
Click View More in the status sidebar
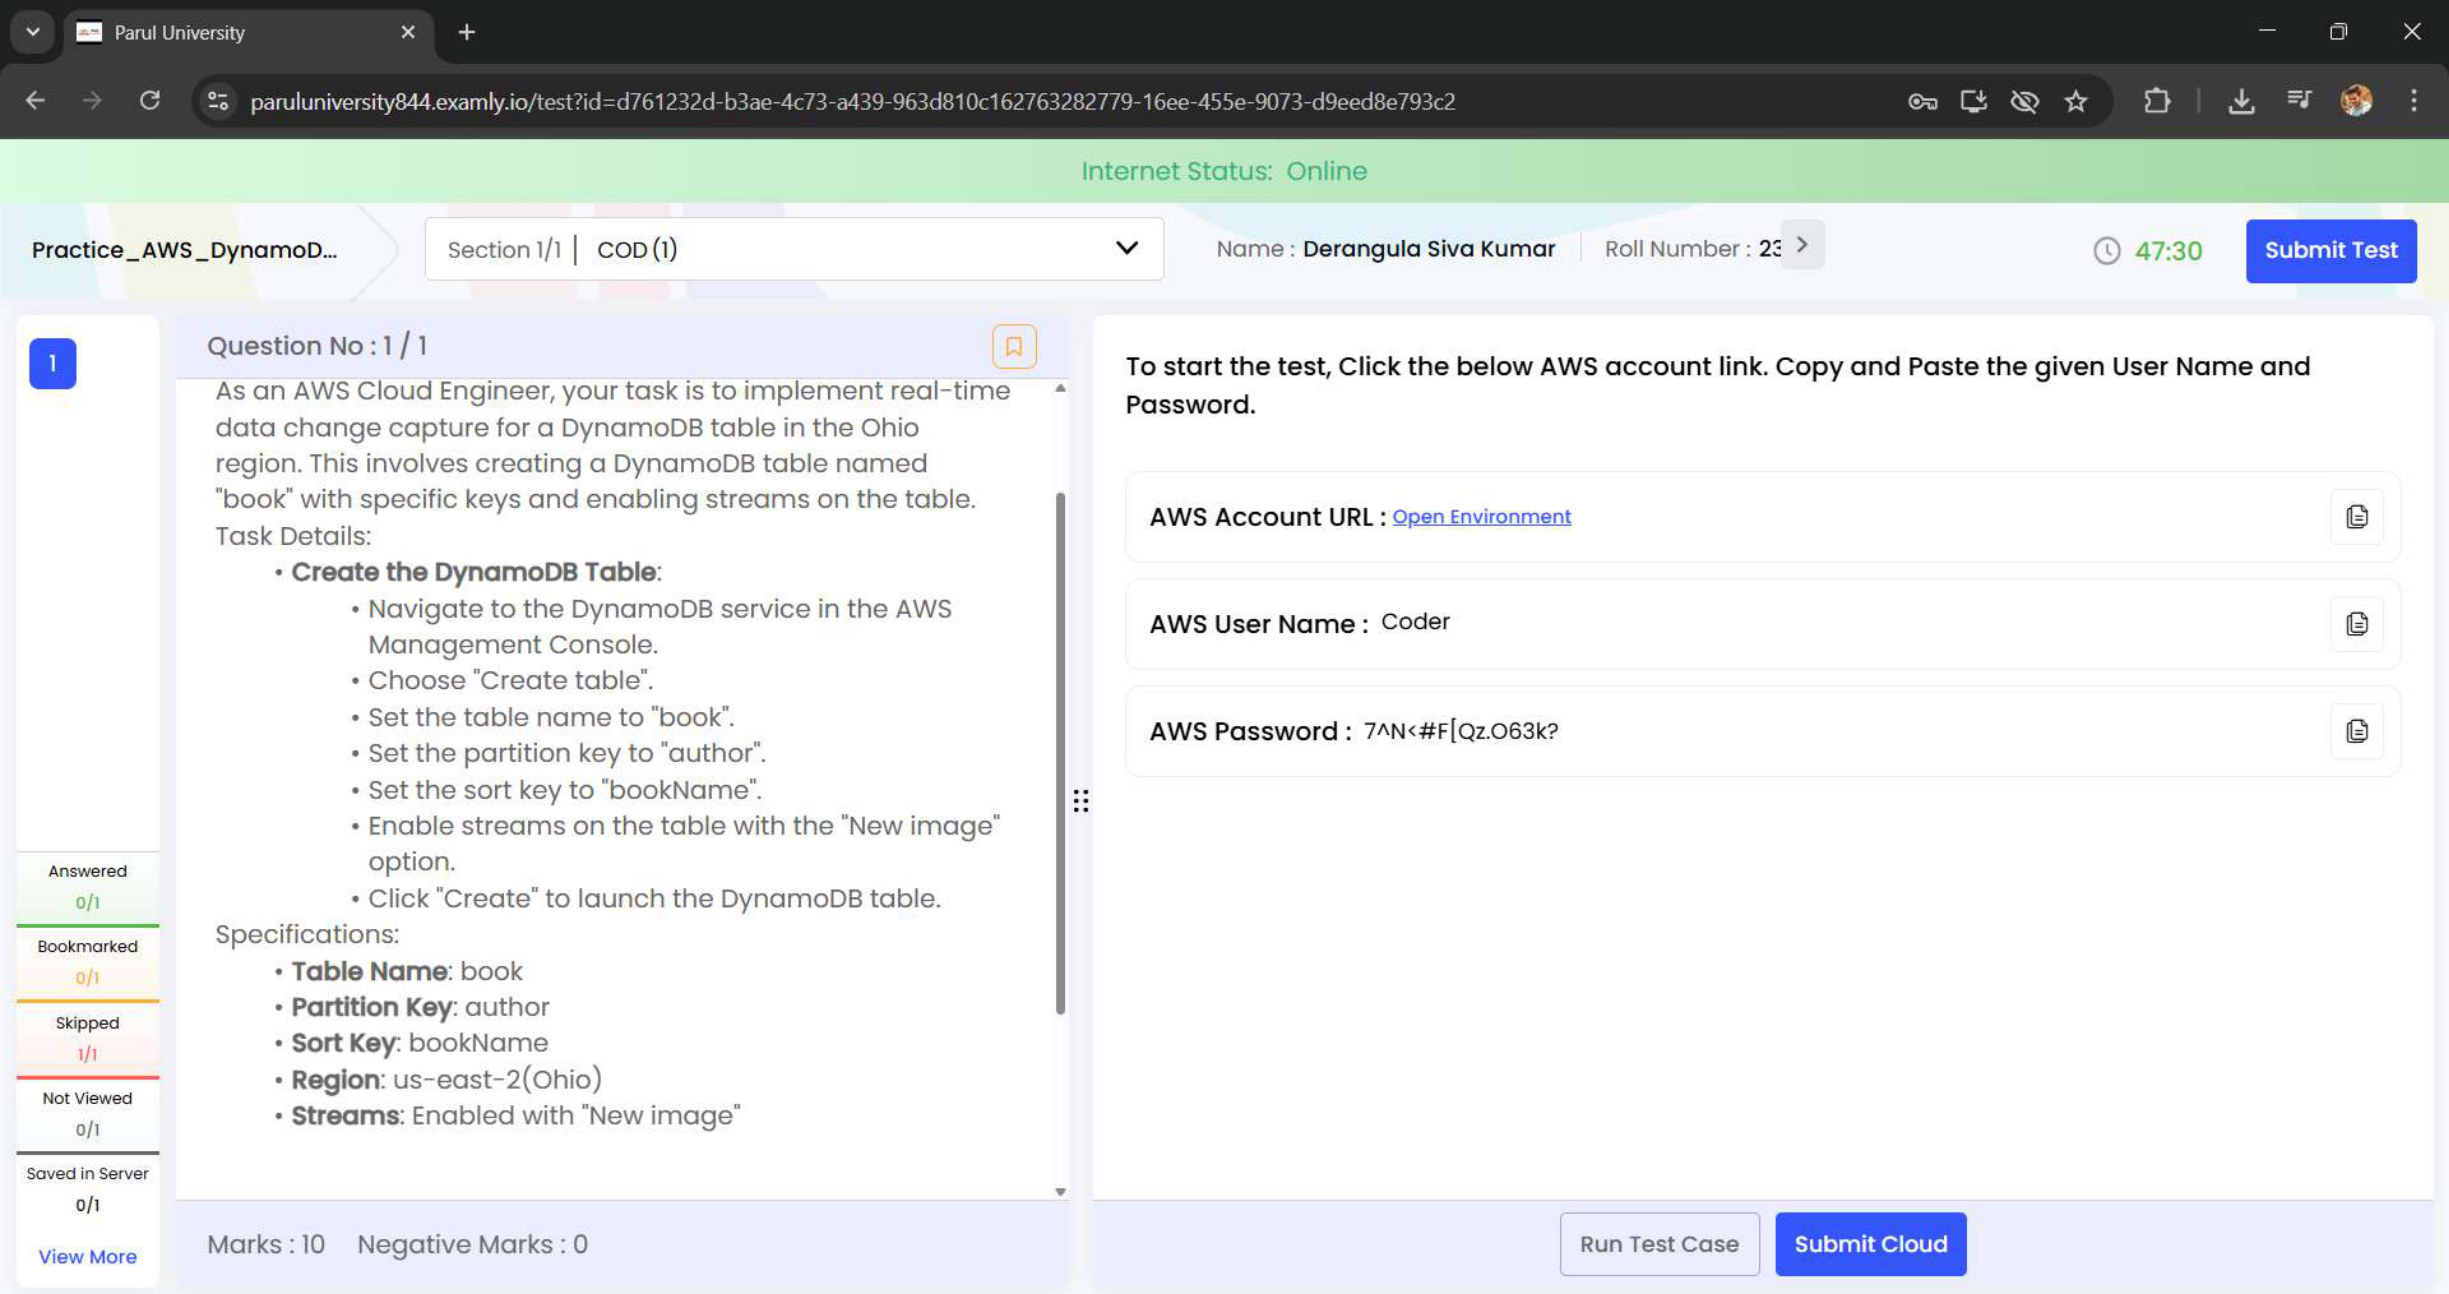[x=87, y=1256]
